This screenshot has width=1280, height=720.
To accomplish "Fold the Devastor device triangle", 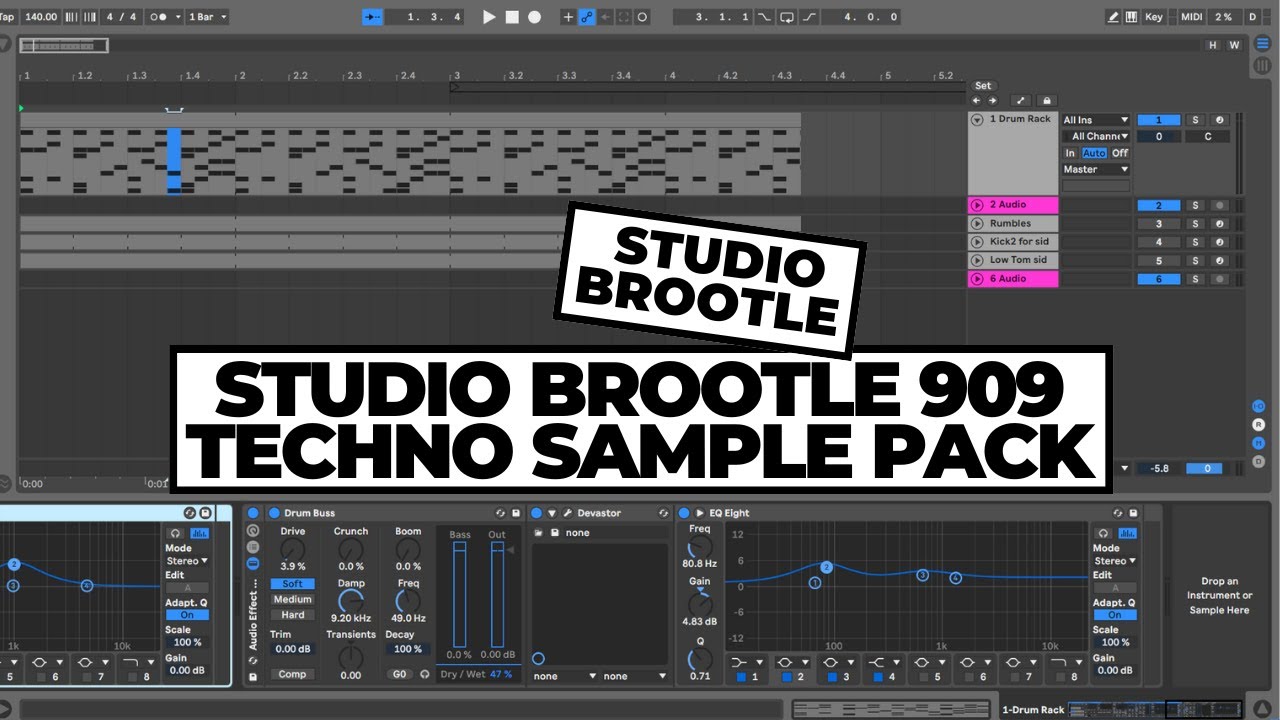I will [551, 513].
